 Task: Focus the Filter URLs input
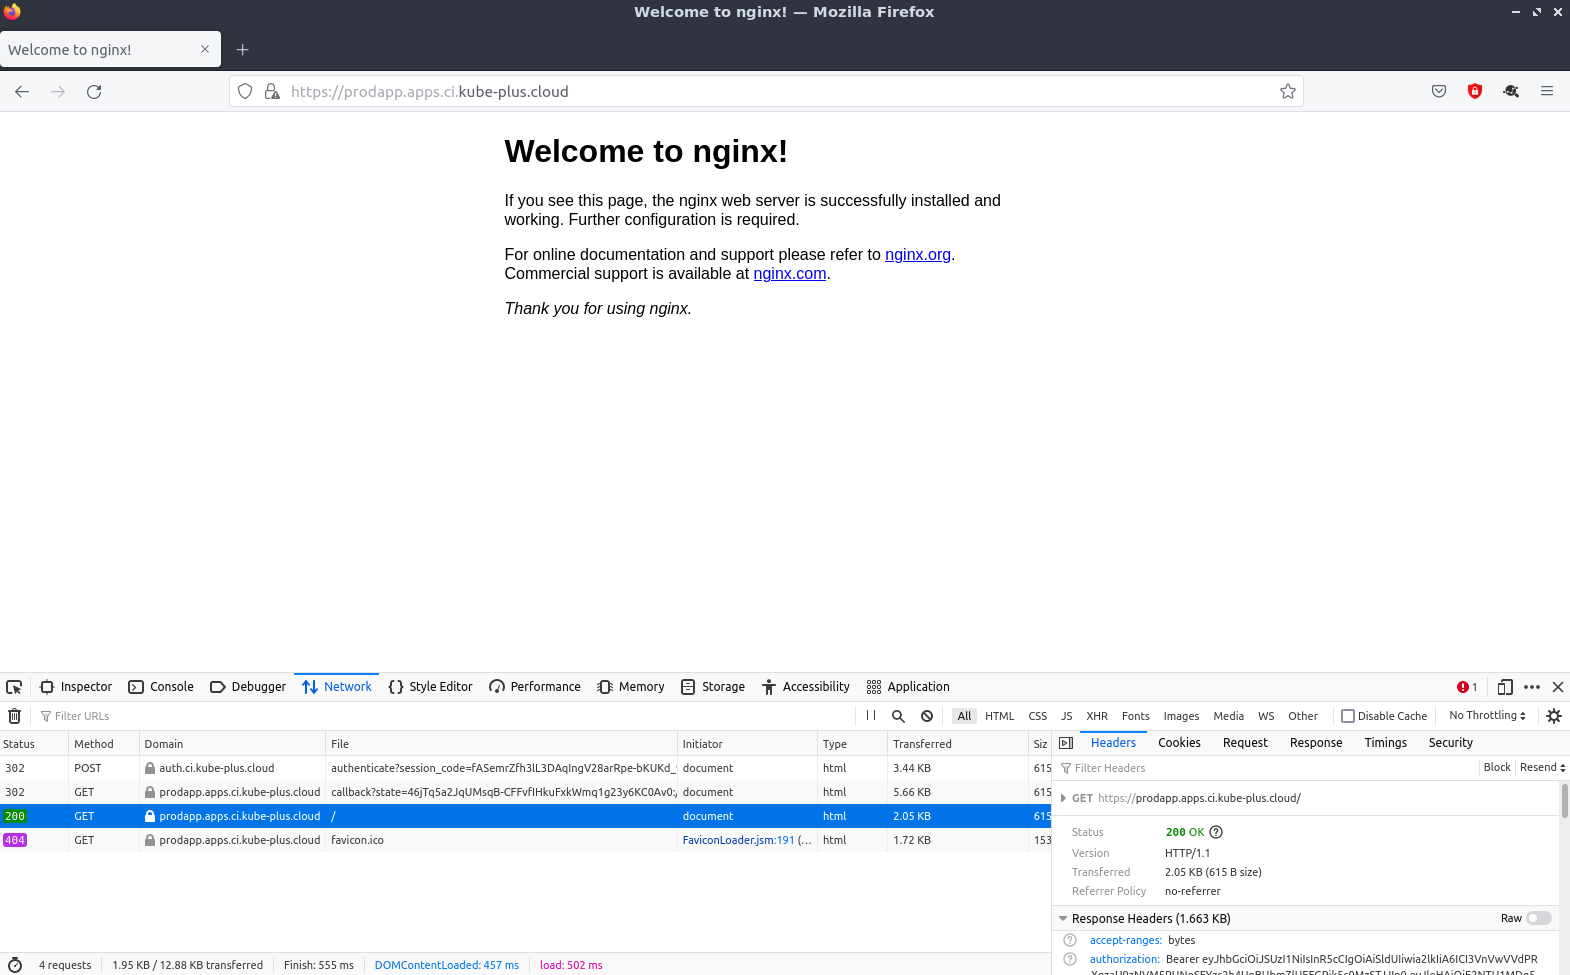445,716
